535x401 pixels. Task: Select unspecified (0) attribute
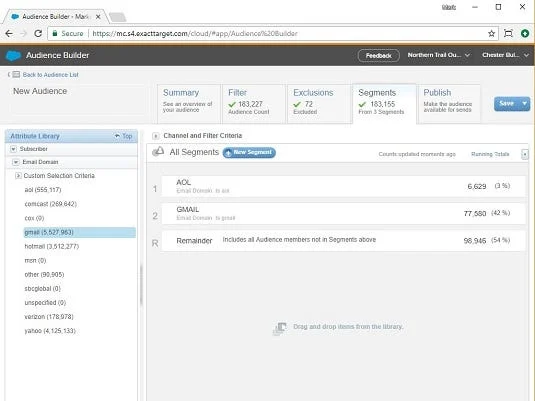(45, 303)
